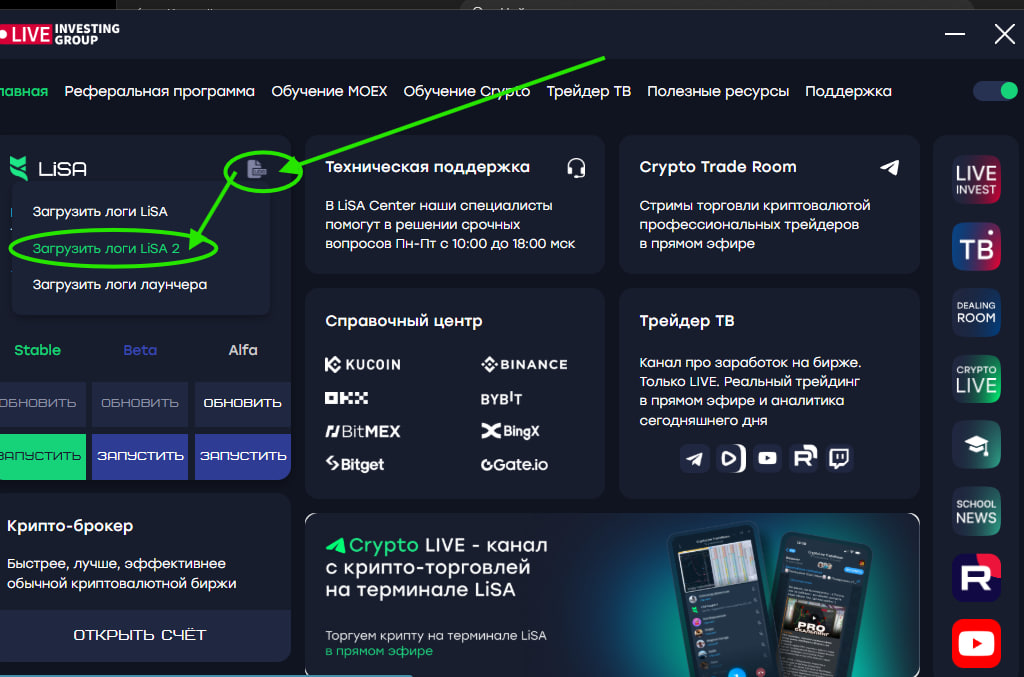1024x677 pixels.
Task: Click the Трейдер ТВ card heading
Action: coord(686,321)
